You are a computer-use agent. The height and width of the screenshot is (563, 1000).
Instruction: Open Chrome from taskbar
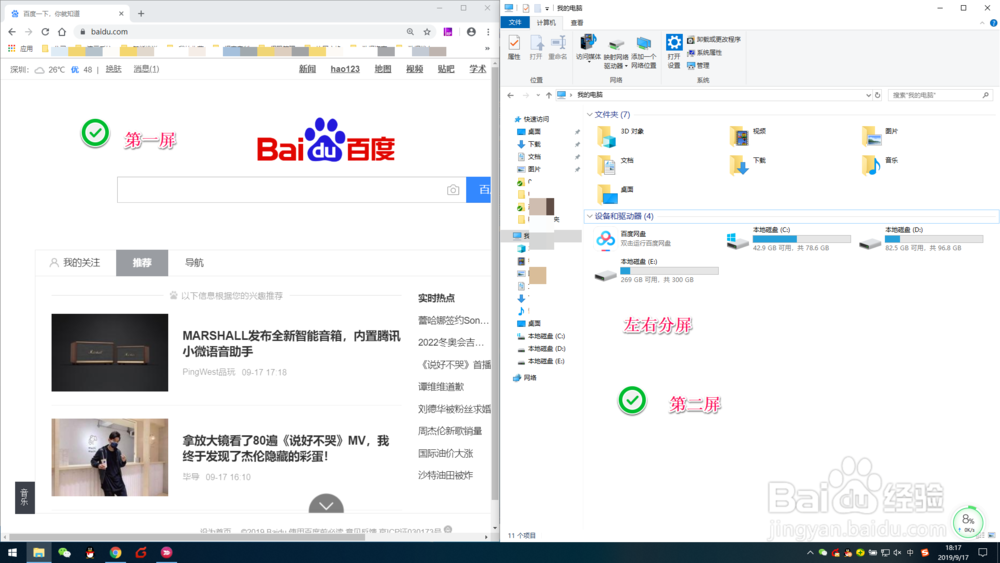point(115,553)
